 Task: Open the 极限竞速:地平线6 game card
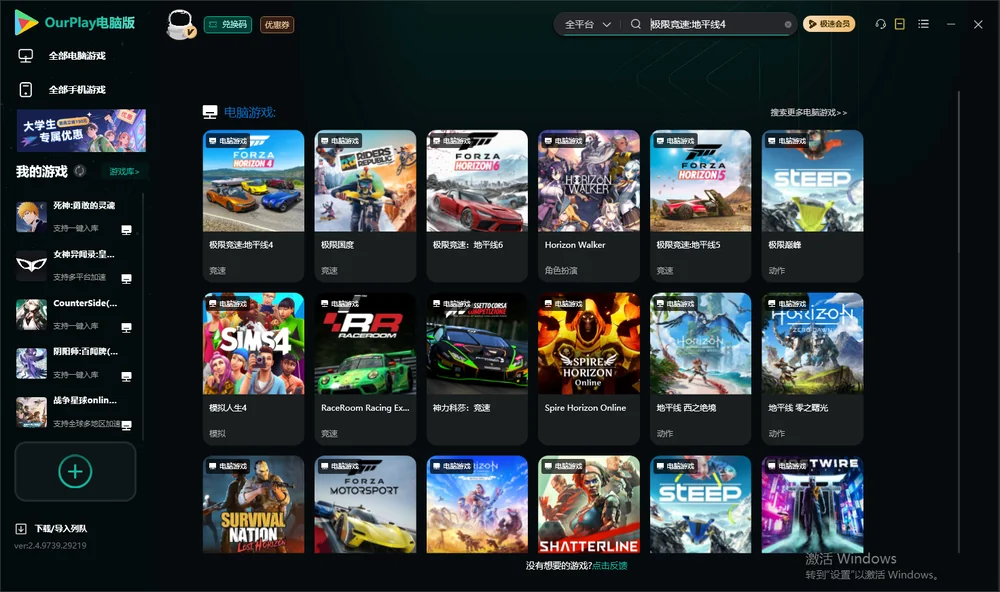(x=477, y=205)
